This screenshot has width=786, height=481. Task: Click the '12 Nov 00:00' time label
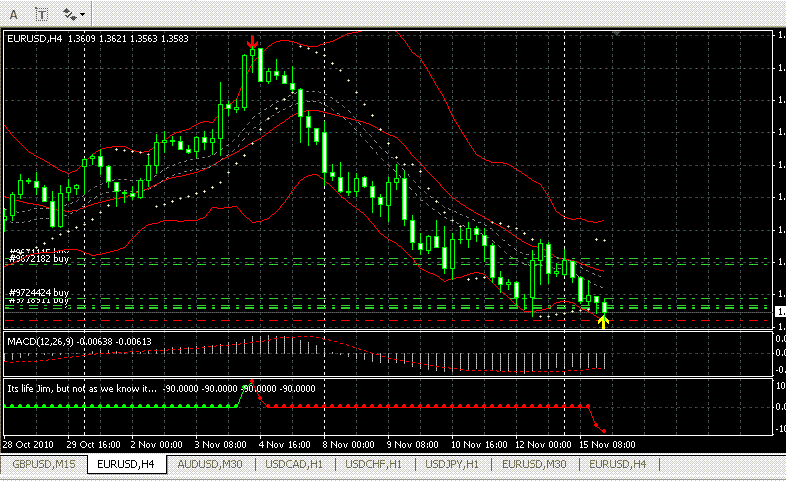pos(543,444)
